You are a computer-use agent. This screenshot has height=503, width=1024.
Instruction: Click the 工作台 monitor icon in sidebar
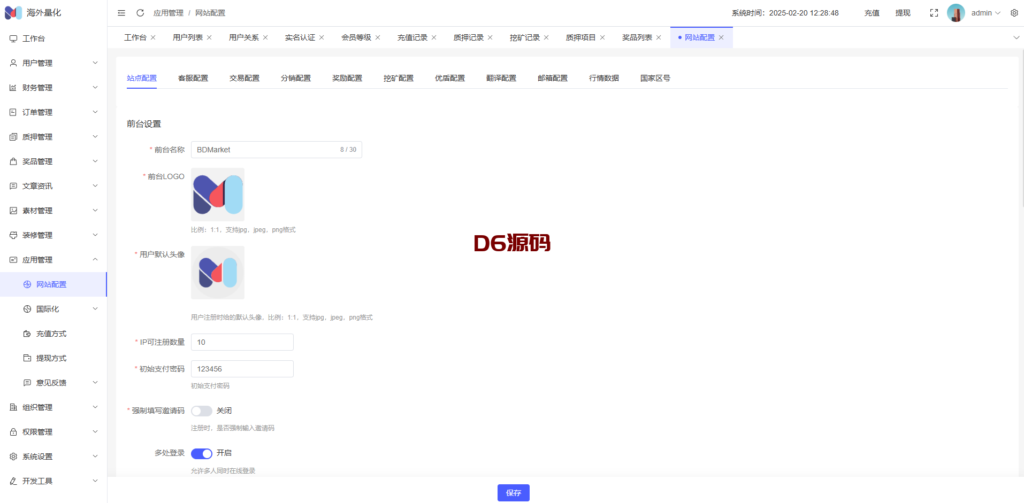13,39
